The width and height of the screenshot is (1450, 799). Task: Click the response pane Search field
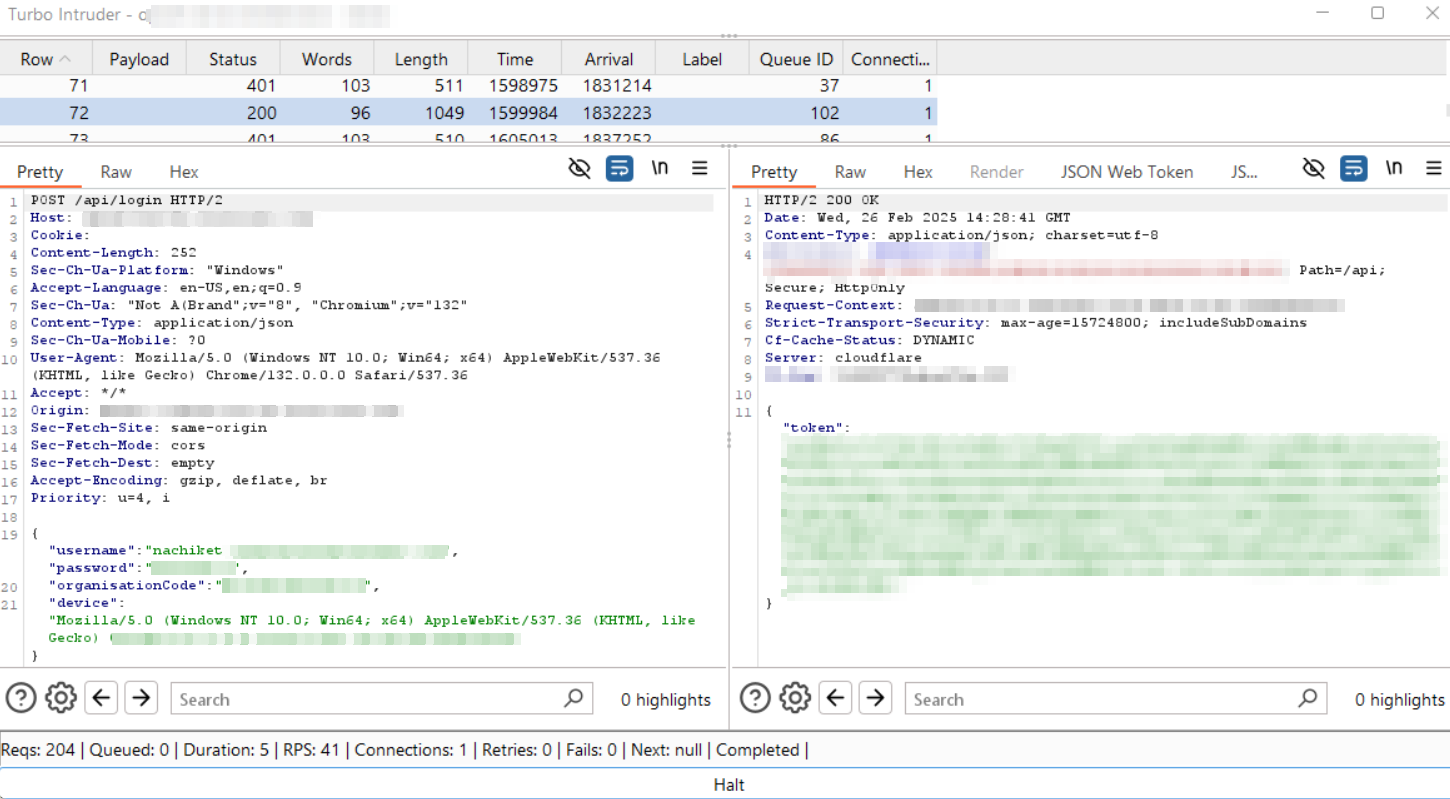[x=1115, y=699]
